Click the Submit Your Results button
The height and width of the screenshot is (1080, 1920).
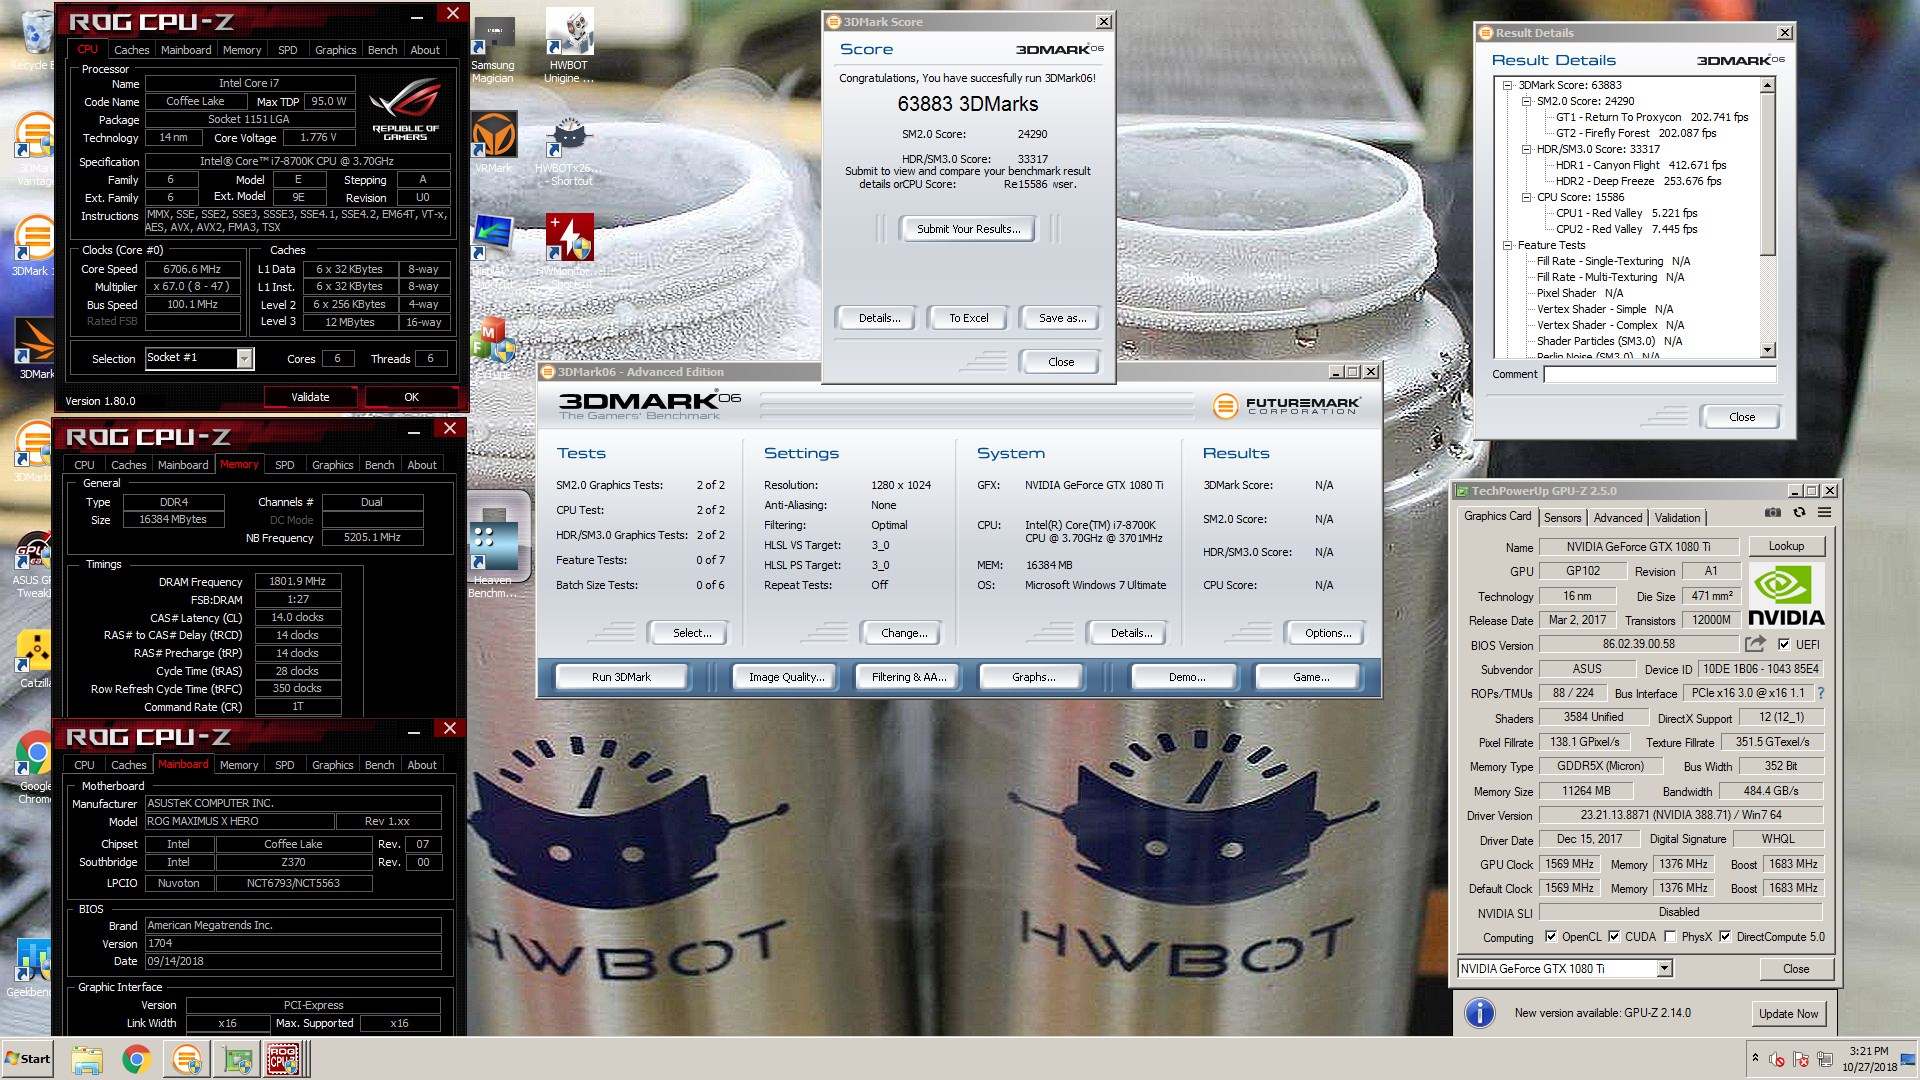point(969,229)
